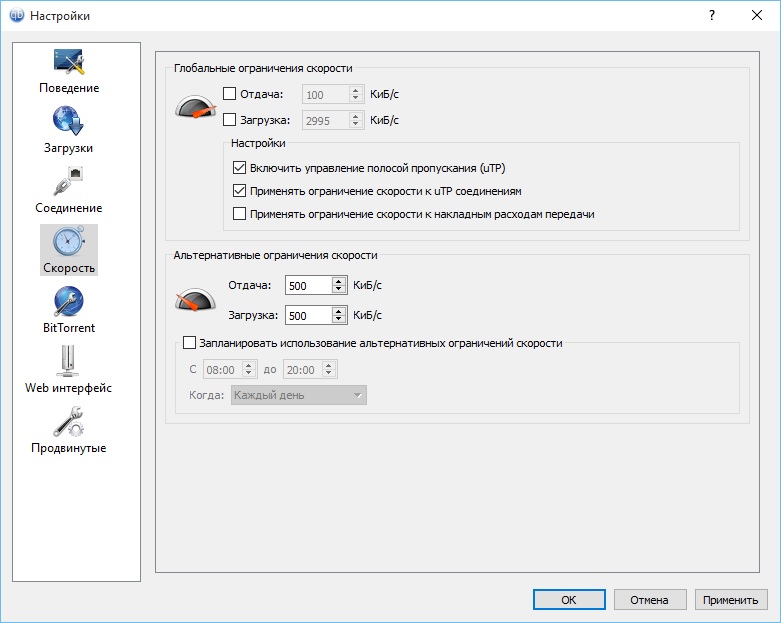This screenshot has height=623, width=781.
Task: Click the qBittorrent logo in title bar
Action: [x=15, y=16]
